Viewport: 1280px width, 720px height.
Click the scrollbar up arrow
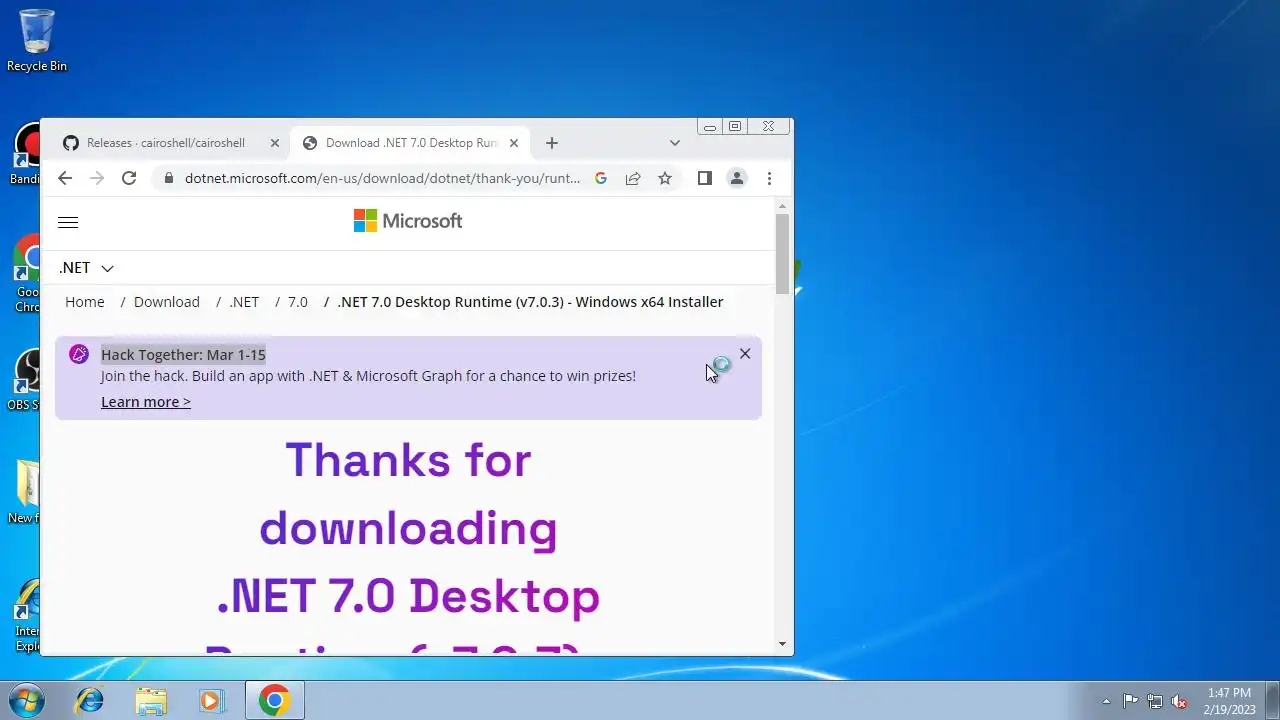[782, 205]
